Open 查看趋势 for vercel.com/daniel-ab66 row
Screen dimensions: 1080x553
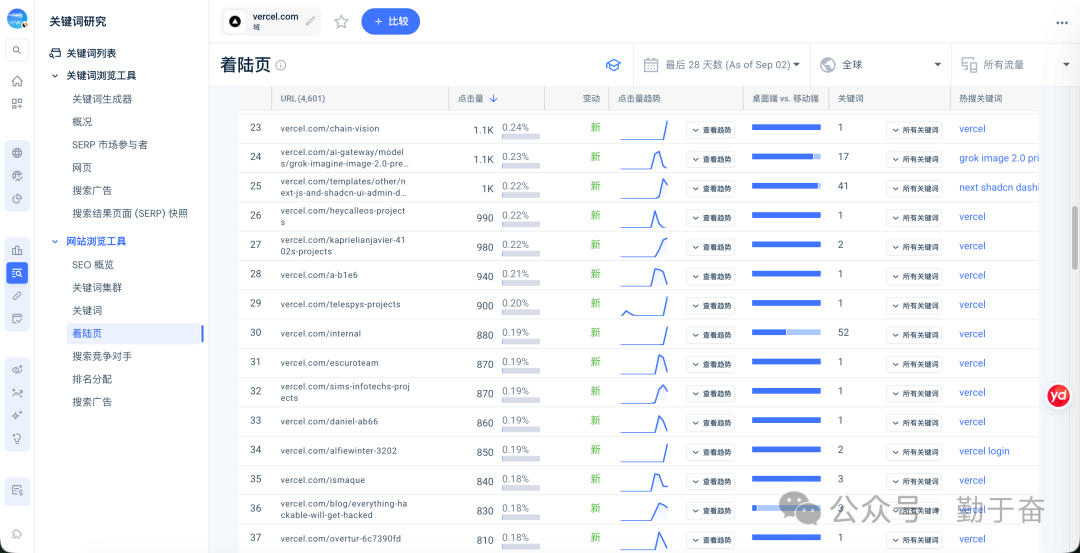tap(710, 423)
